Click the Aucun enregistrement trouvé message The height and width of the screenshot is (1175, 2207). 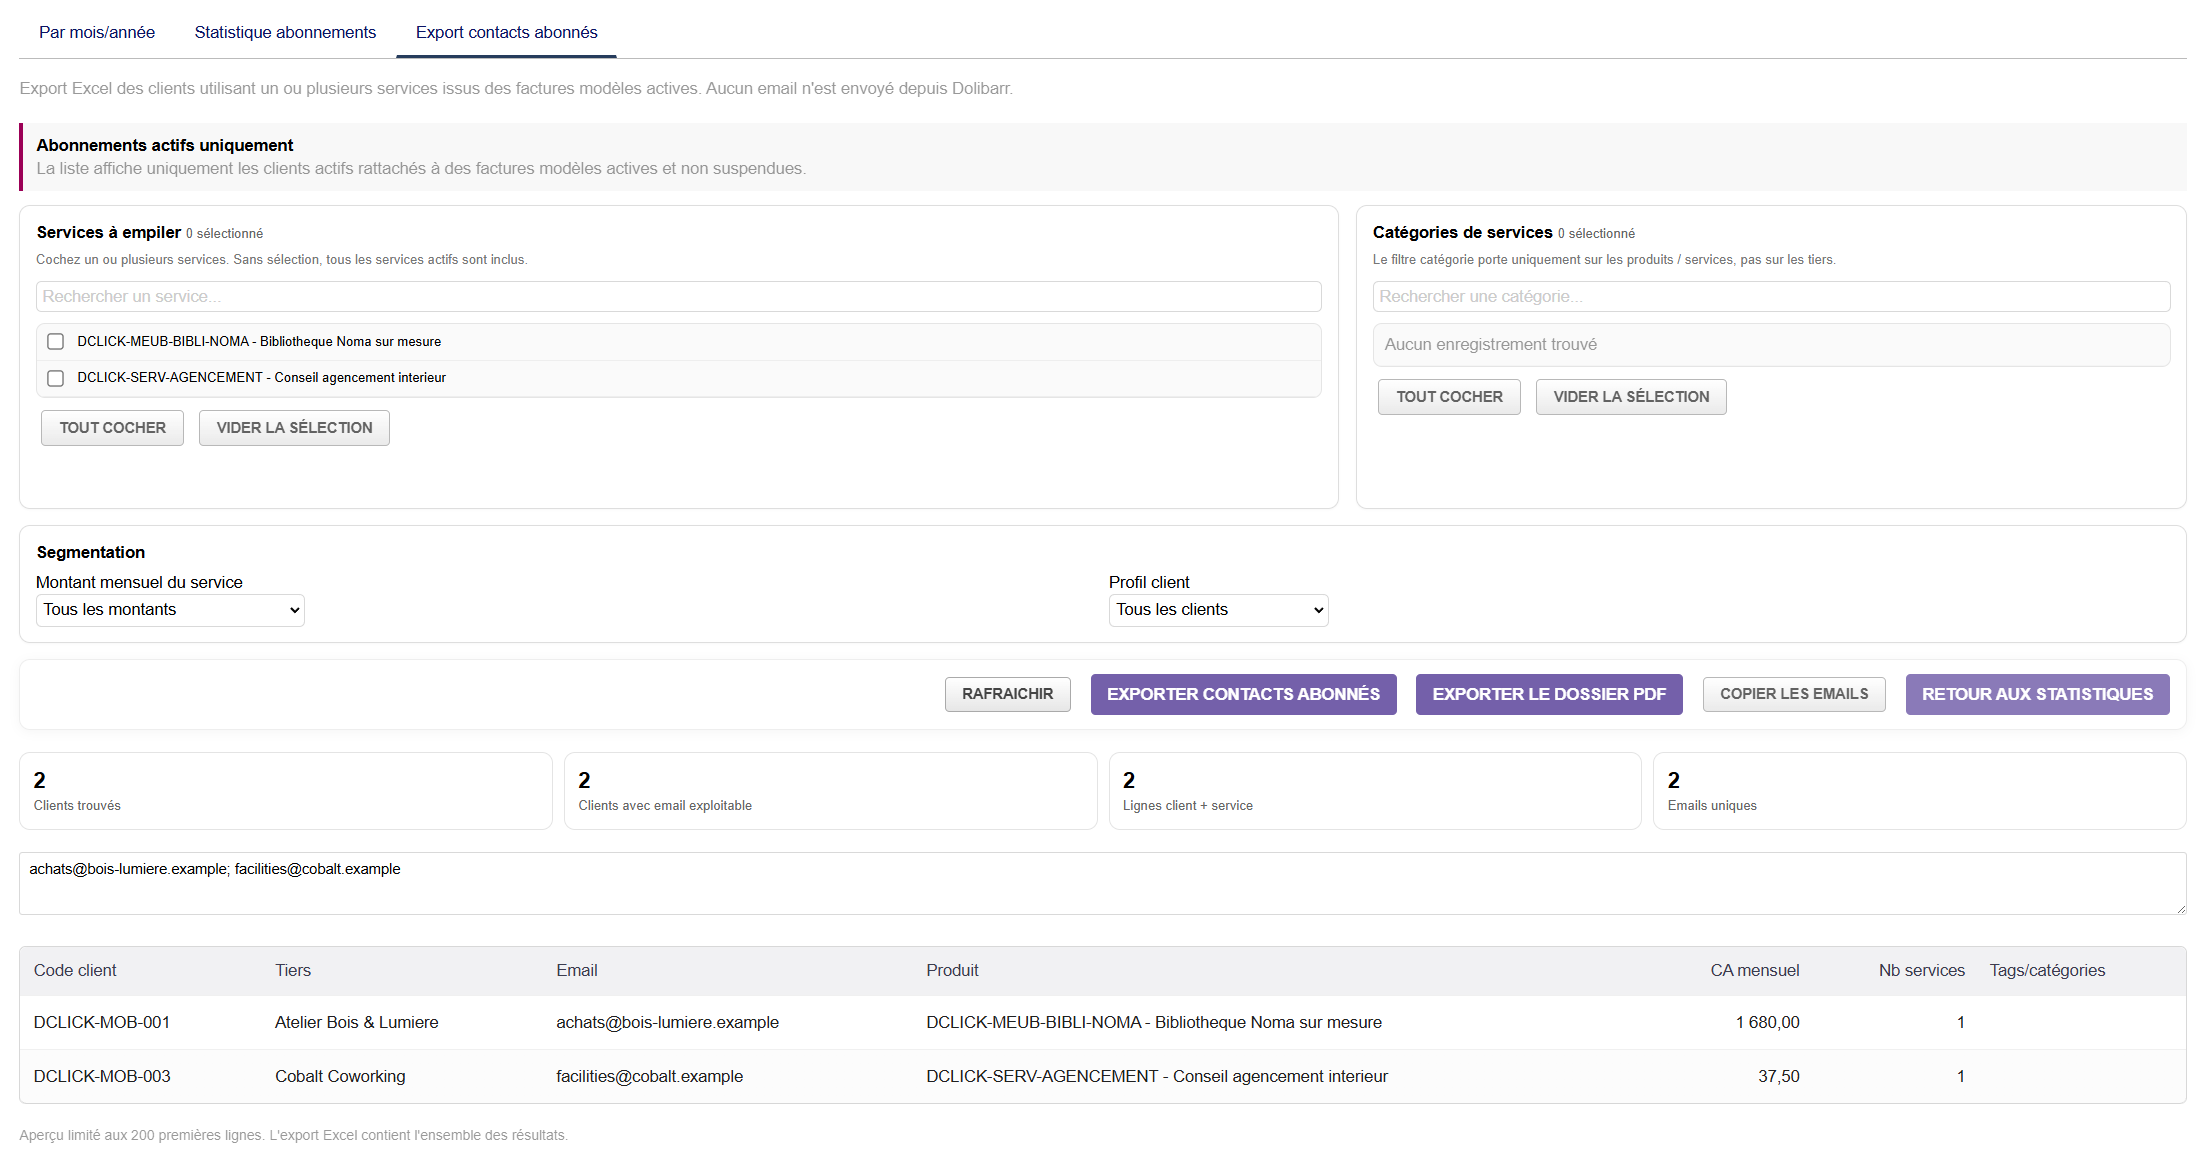[x=1490, y=345]
